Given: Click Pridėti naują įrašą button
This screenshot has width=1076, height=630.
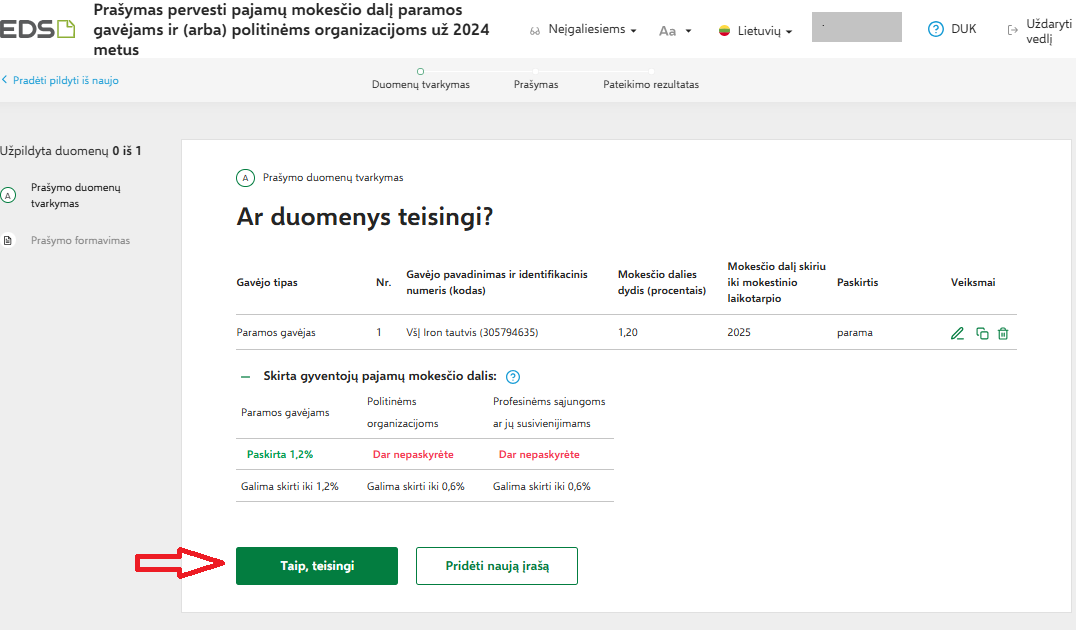Looking at the screenshot, I should pyautogui.click(x=497, y=566).
